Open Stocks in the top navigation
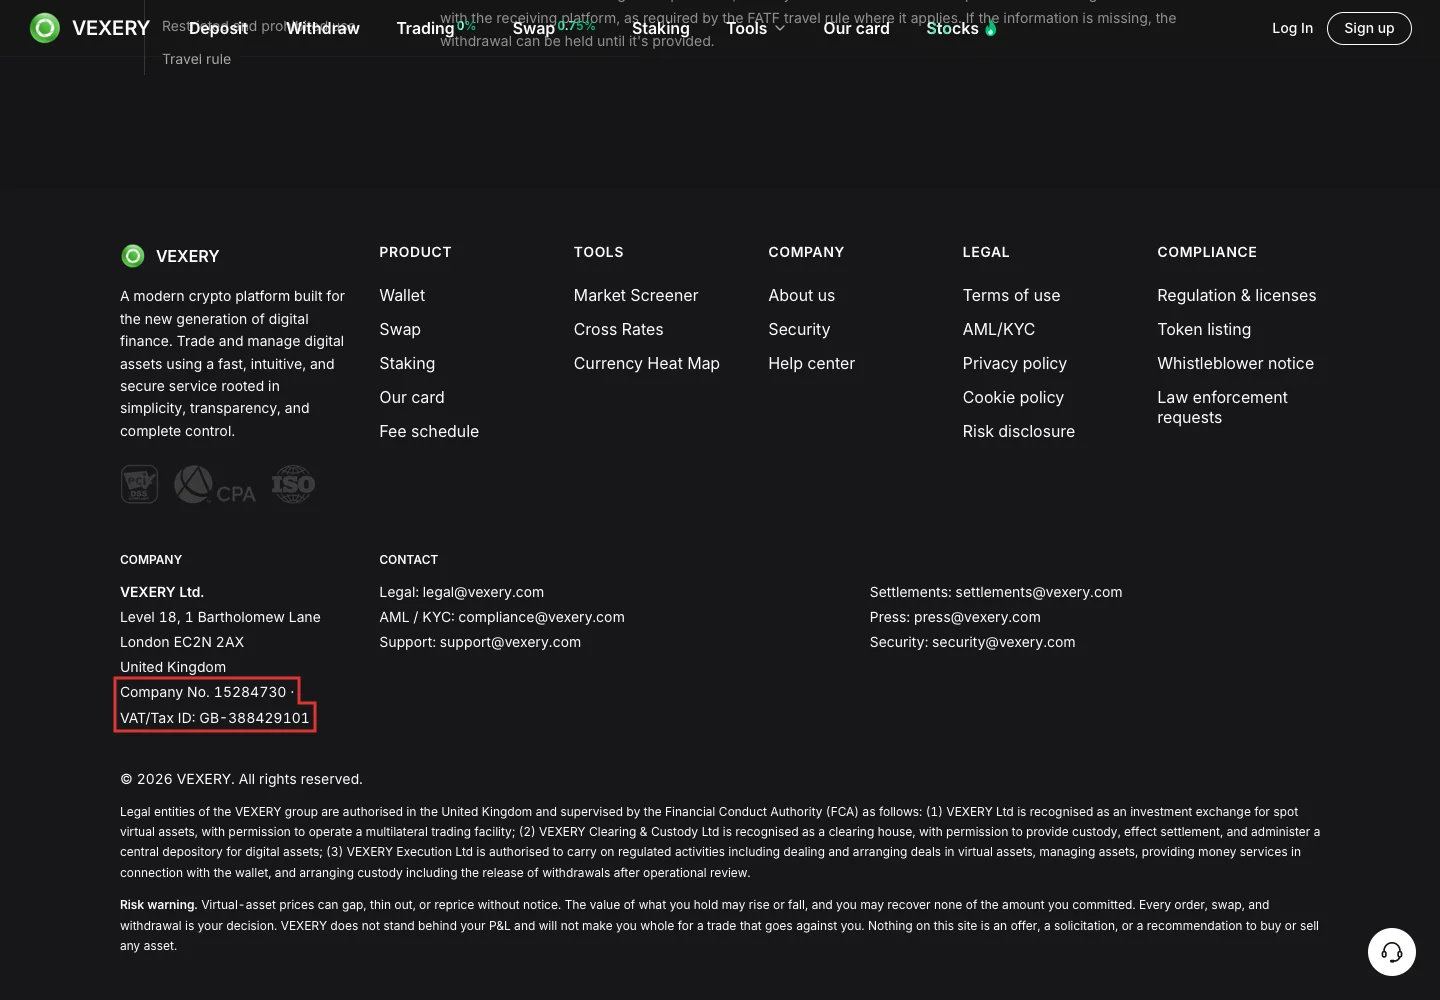 tap(952, 28)
